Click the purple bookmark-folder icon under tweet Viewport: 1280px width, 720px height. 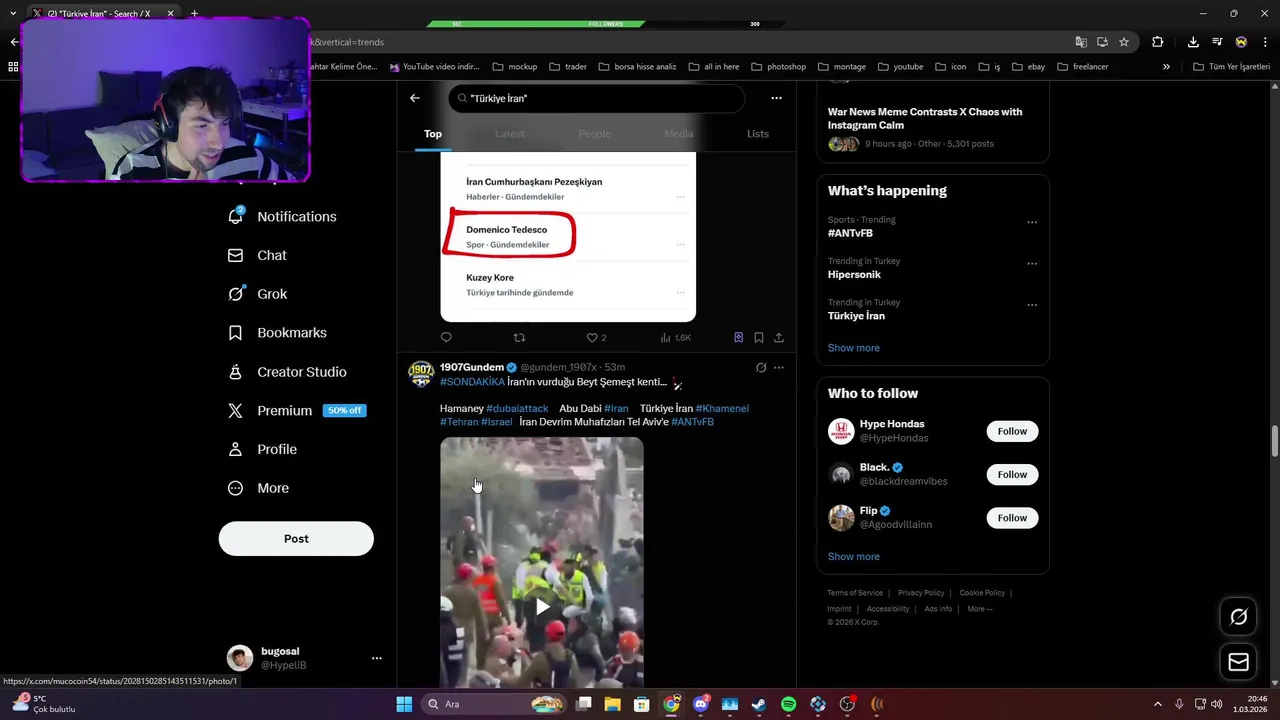(x=738, y=338)
